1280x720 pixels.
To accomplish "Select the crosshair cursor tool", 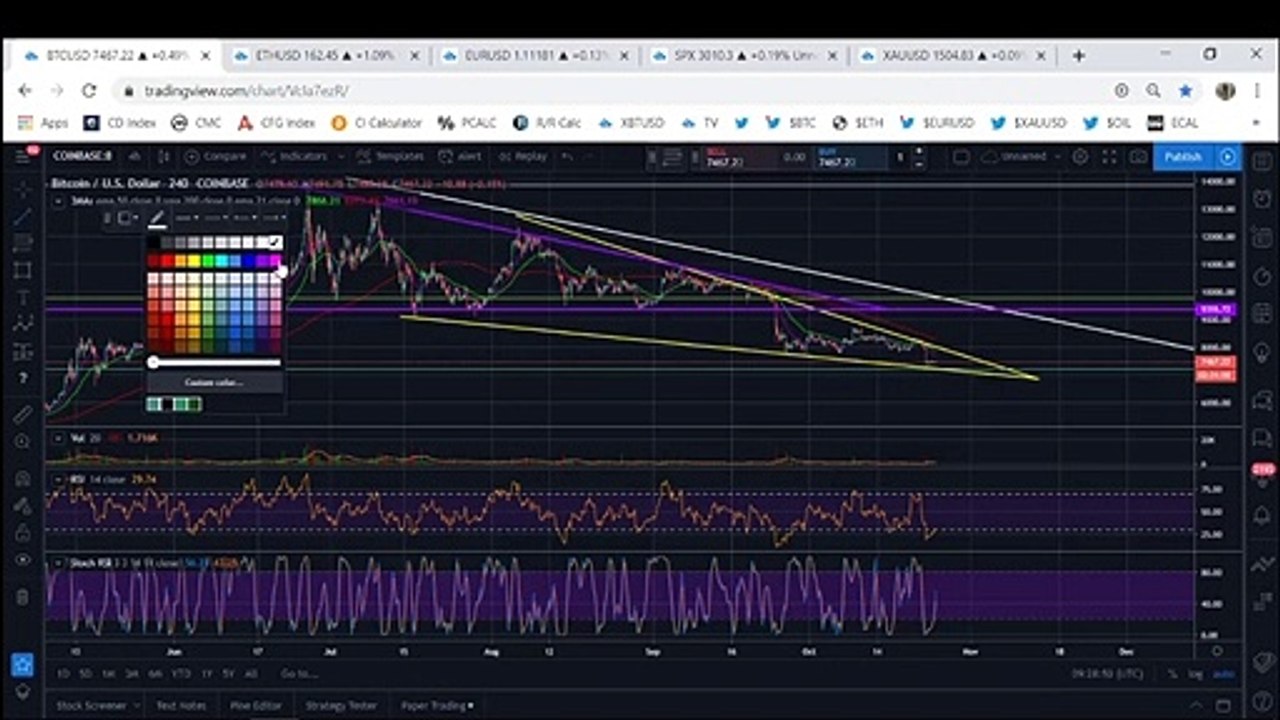I will point(22,188).
